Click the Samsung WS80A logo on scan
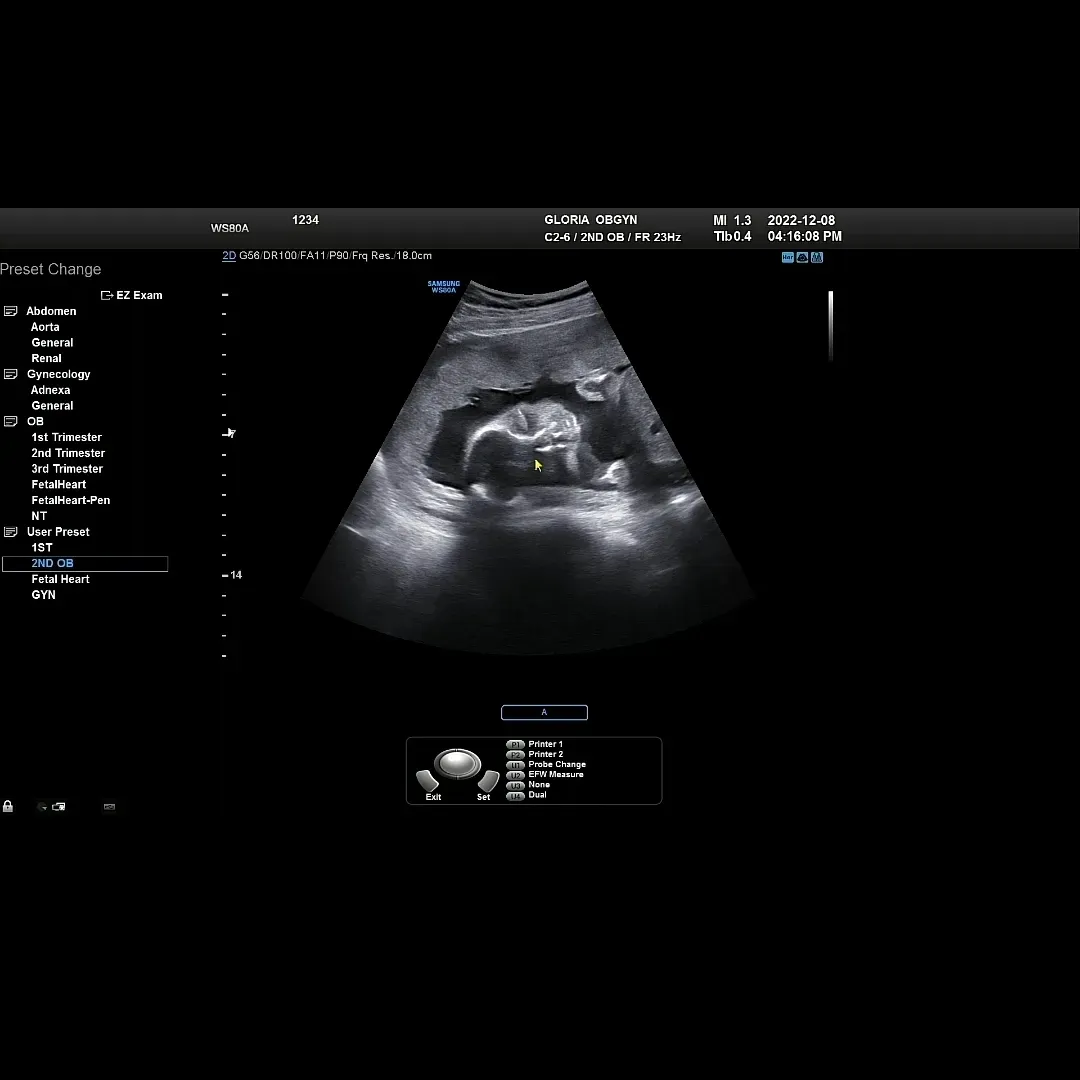Image resolution: width=1080 pixels, height=1080 pixels. [x=444, y=287]
